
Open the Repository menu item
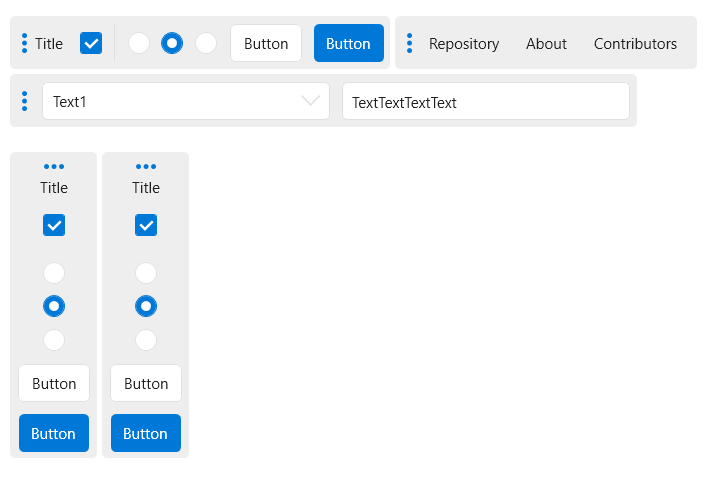(464, 43)
